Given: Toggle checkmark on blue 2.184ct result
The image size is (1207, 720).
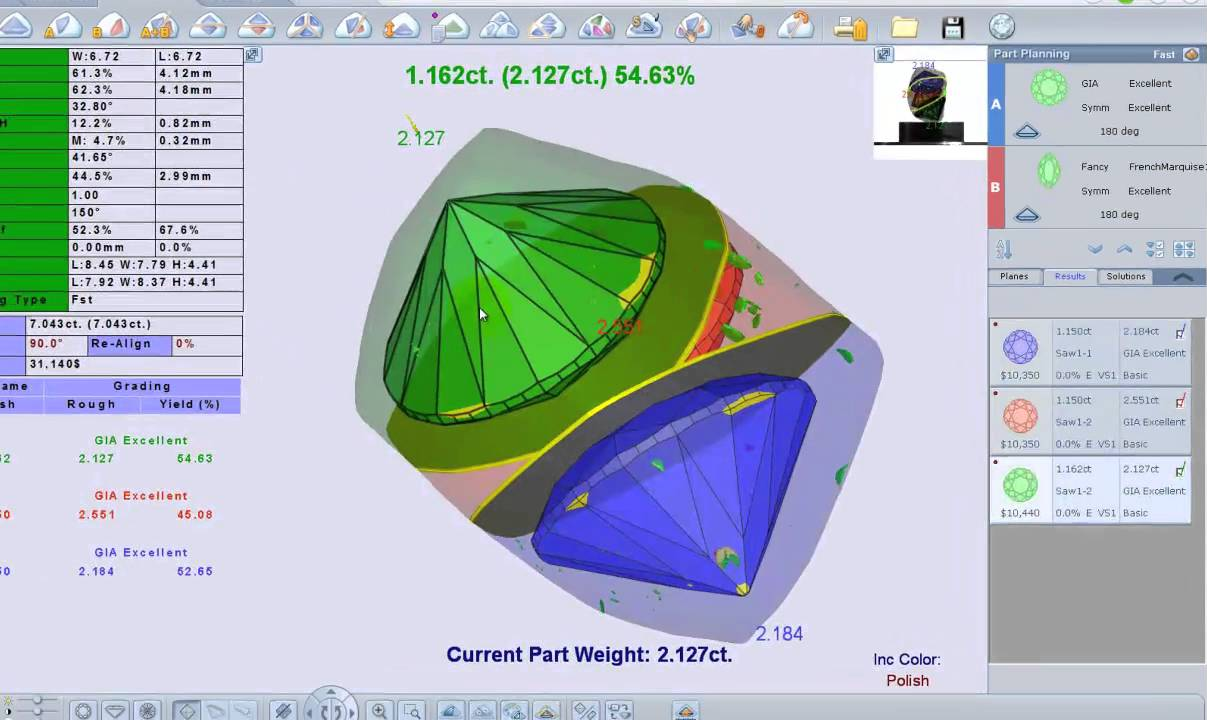Looking at the screenshot, I should click(1180, 332).
